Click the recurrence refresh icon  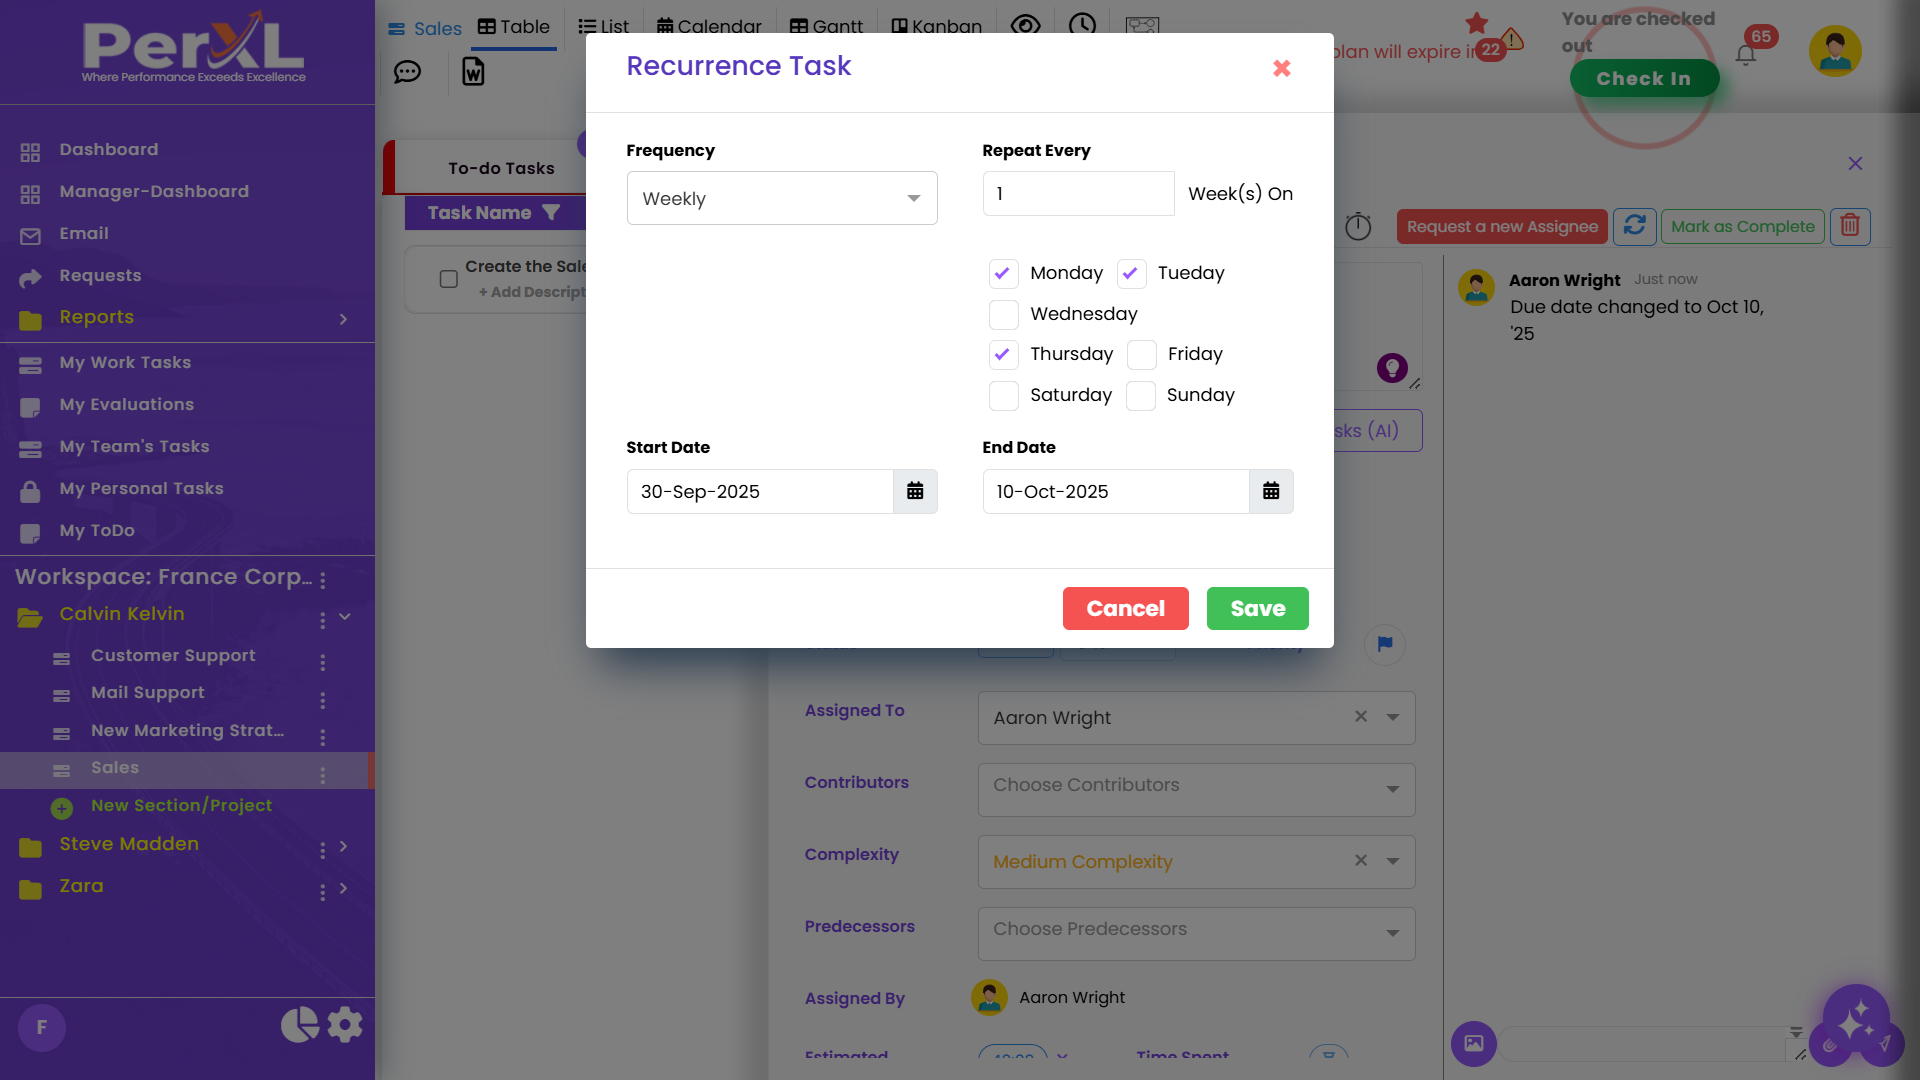coord(1634,226)
